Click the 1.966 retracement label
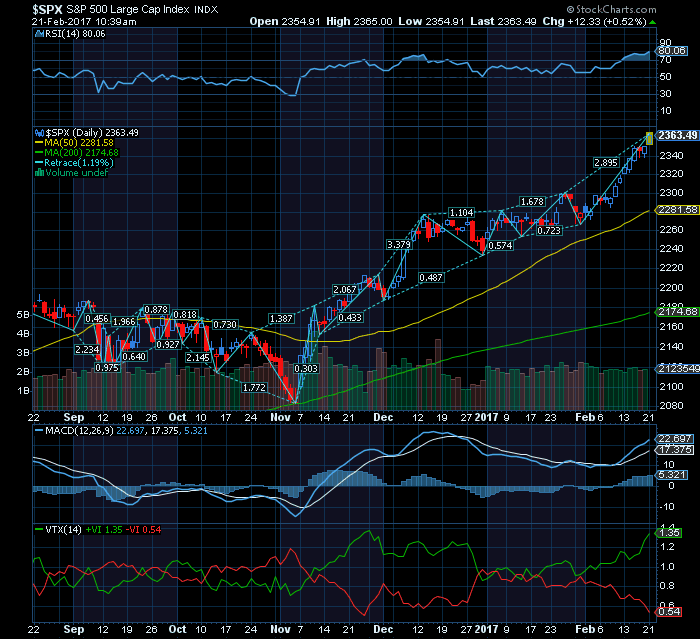This screenshot has width=700, height=639. pyautogui.click(x=124, y=322)
